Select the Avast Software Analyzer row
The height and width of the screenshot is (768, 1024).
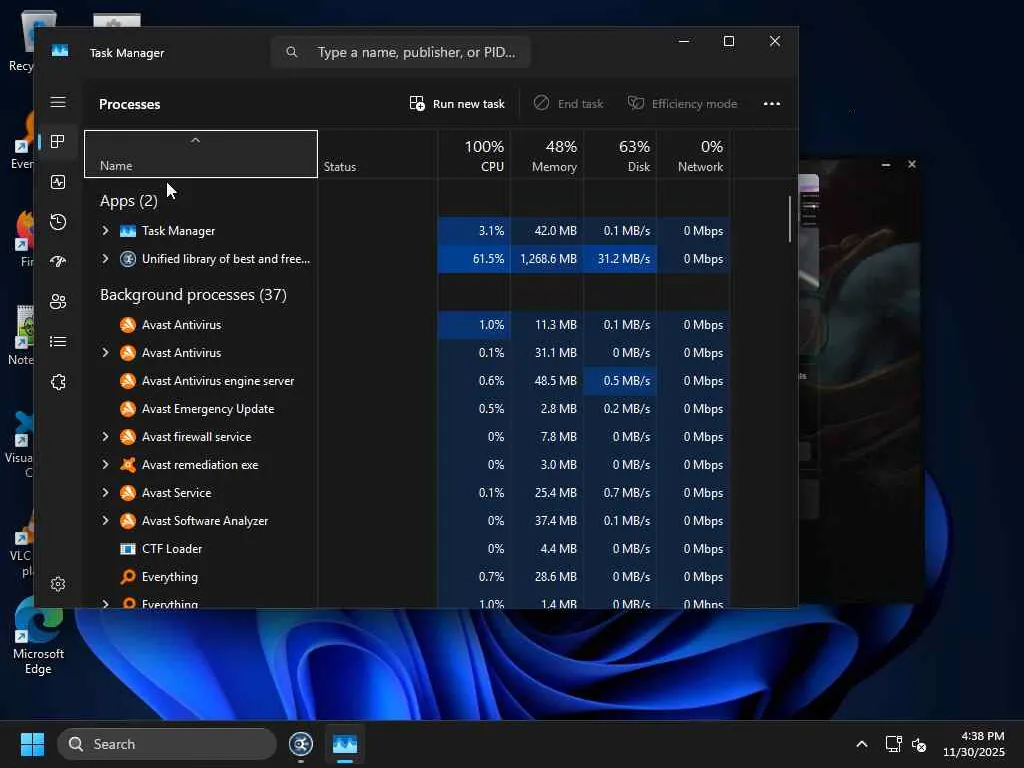point(408,520)
